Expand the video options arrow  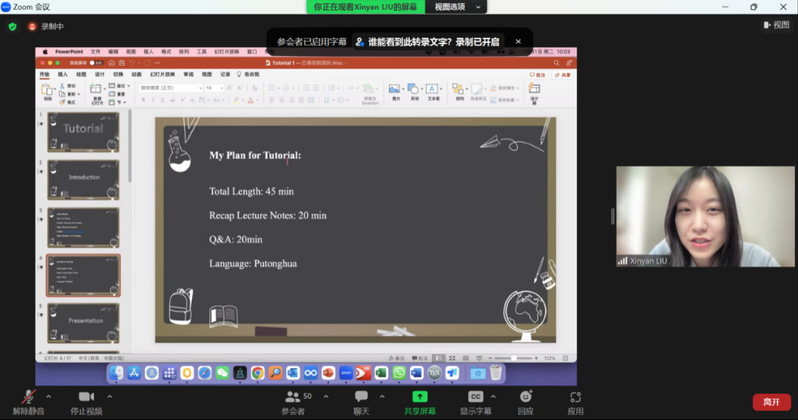[x=109, y=396]
